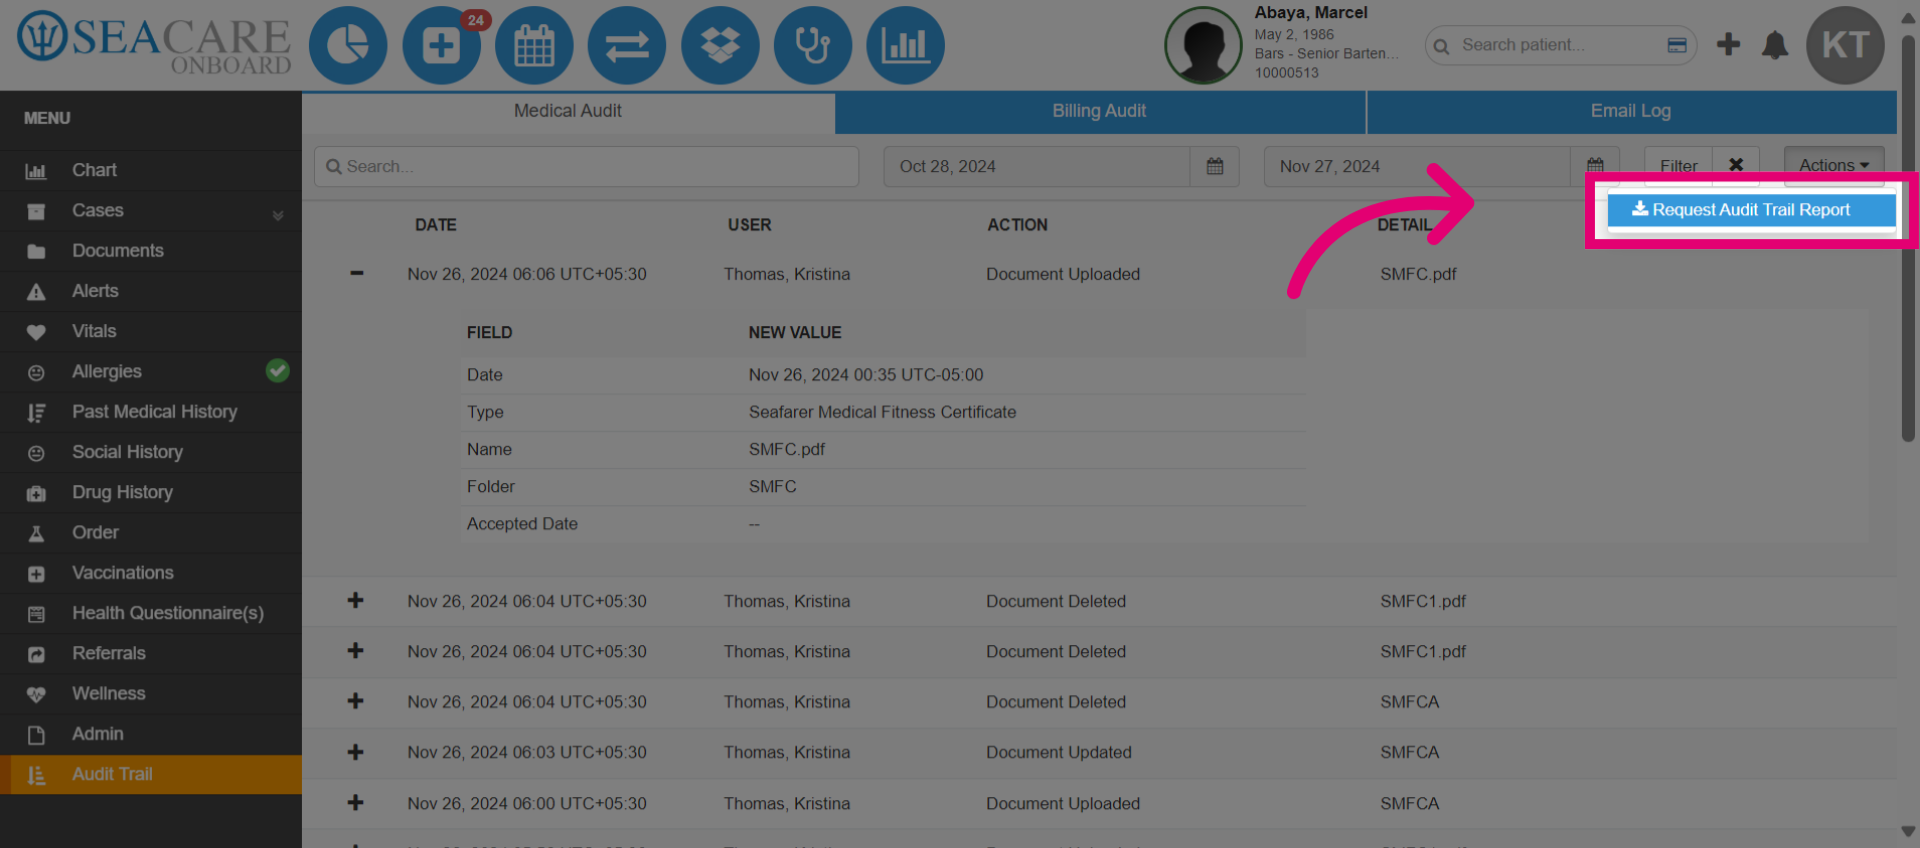Switch to the Email Log tab

point(1631,111)
